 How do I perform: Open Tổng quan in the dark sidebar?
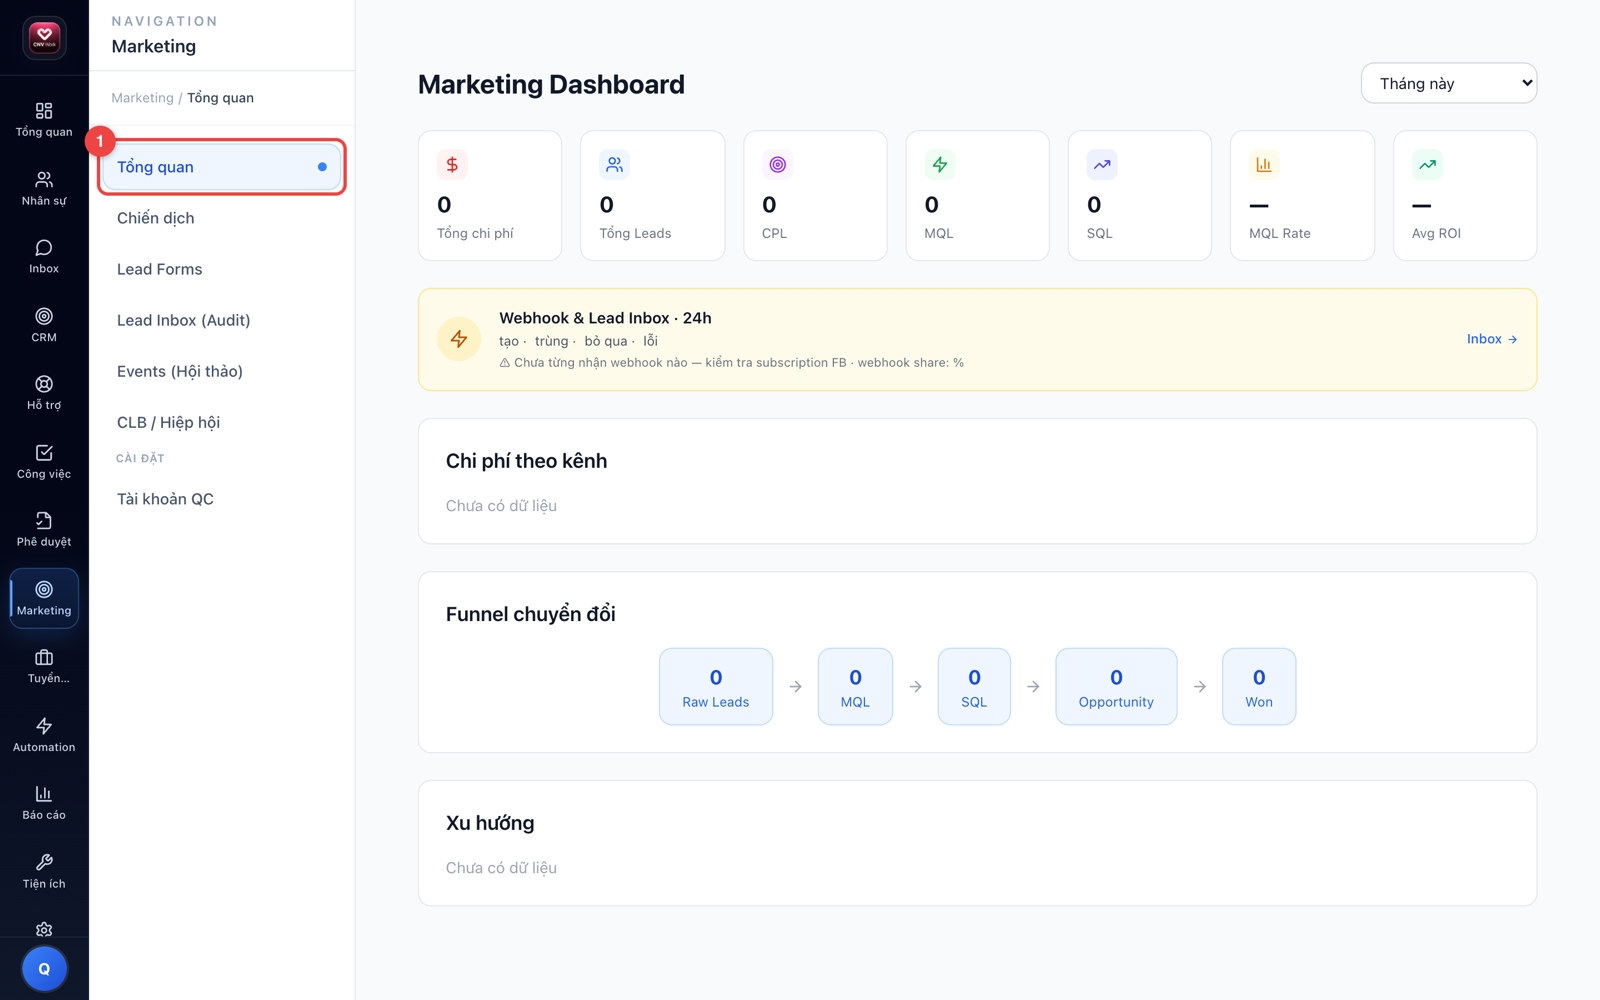coord(44,119)
